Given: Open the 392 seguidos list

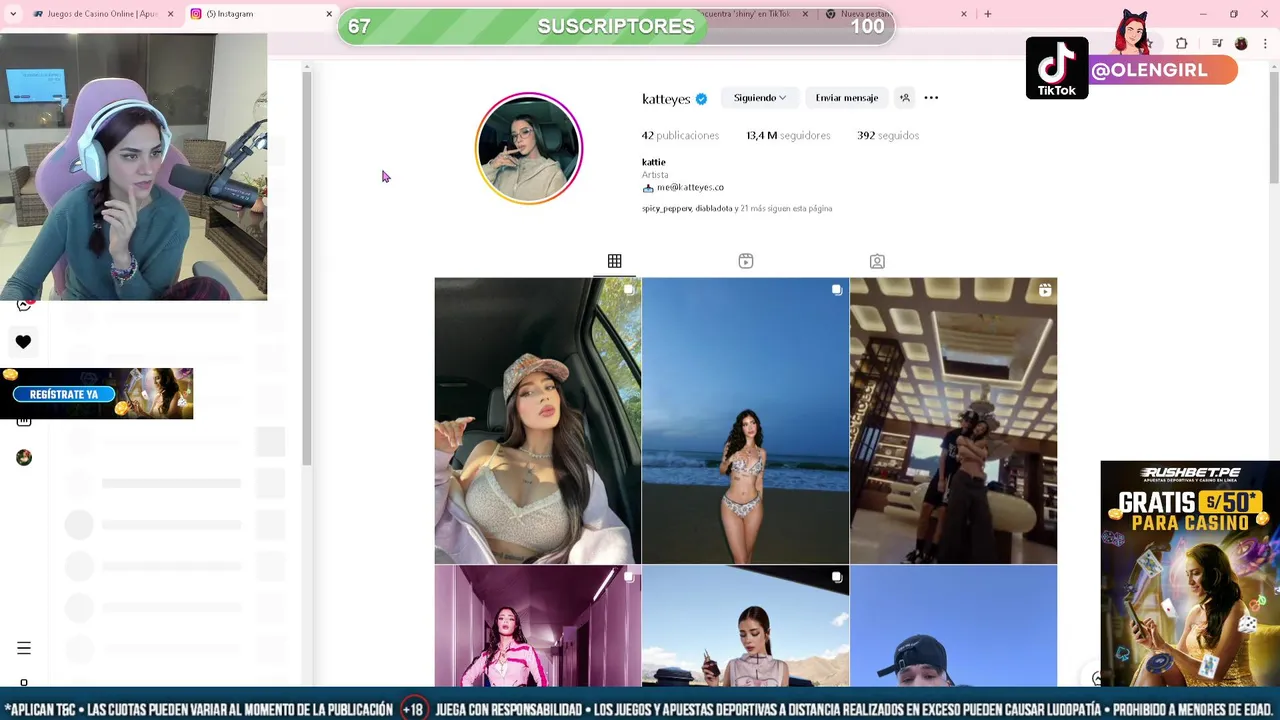Looking at the screenshot, I should [x=888, y=135].
